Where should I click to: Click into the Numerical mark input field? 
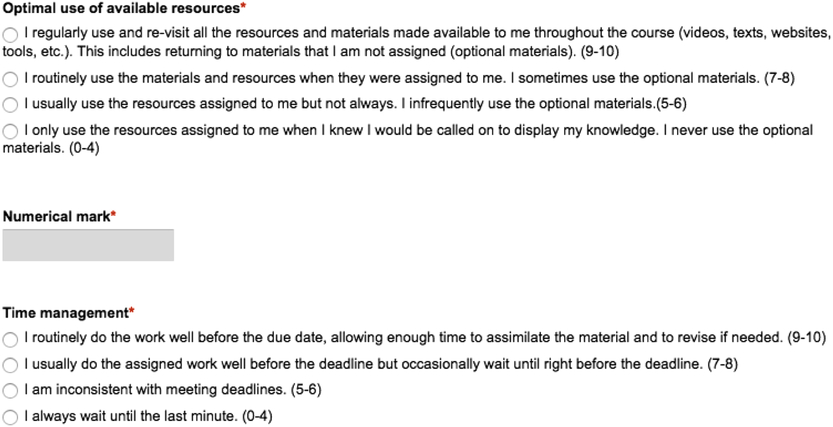(x=88, y=245)
